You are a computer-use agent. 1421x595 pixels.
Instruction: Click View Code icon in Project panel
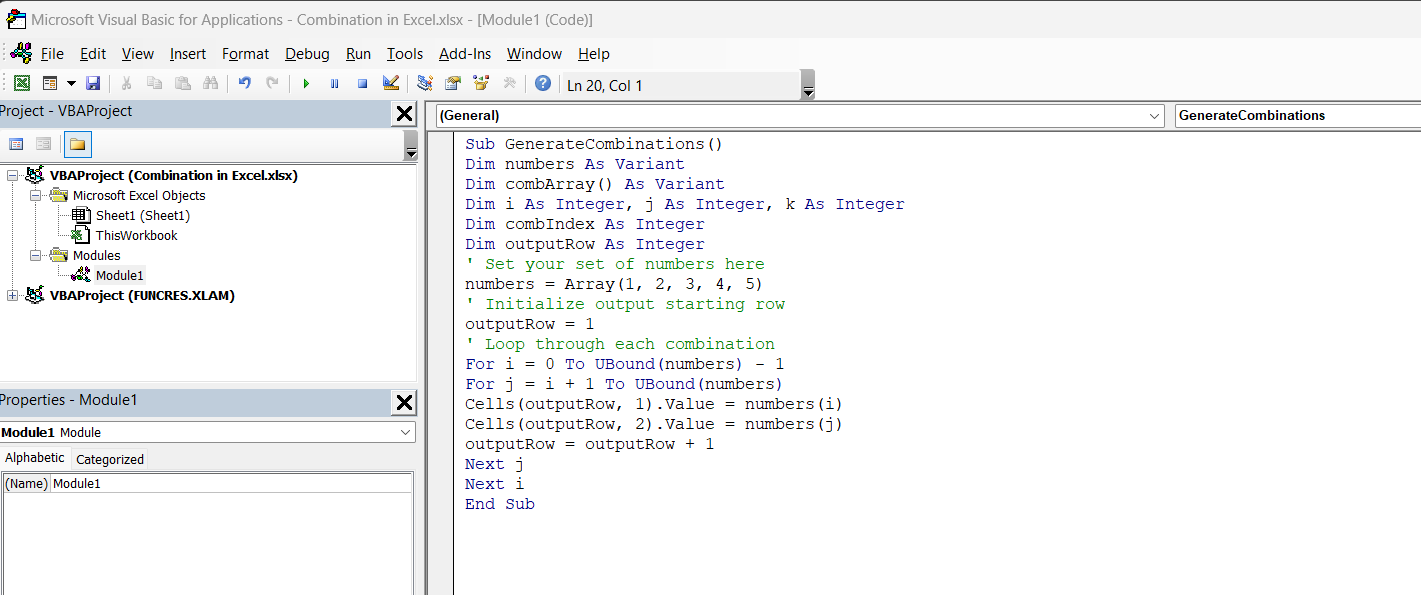[16, 145]
